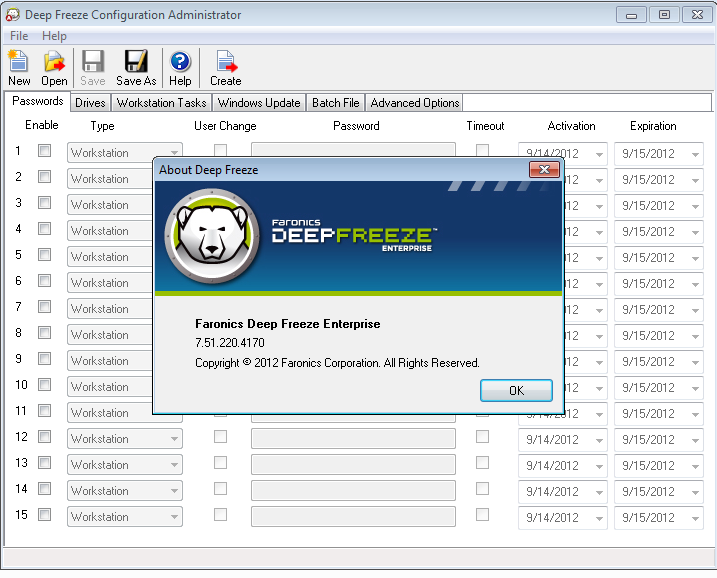Screen dimensions: 717x578
Task: Open Type dropdown for row 12
Action: [x=125, y=439]
